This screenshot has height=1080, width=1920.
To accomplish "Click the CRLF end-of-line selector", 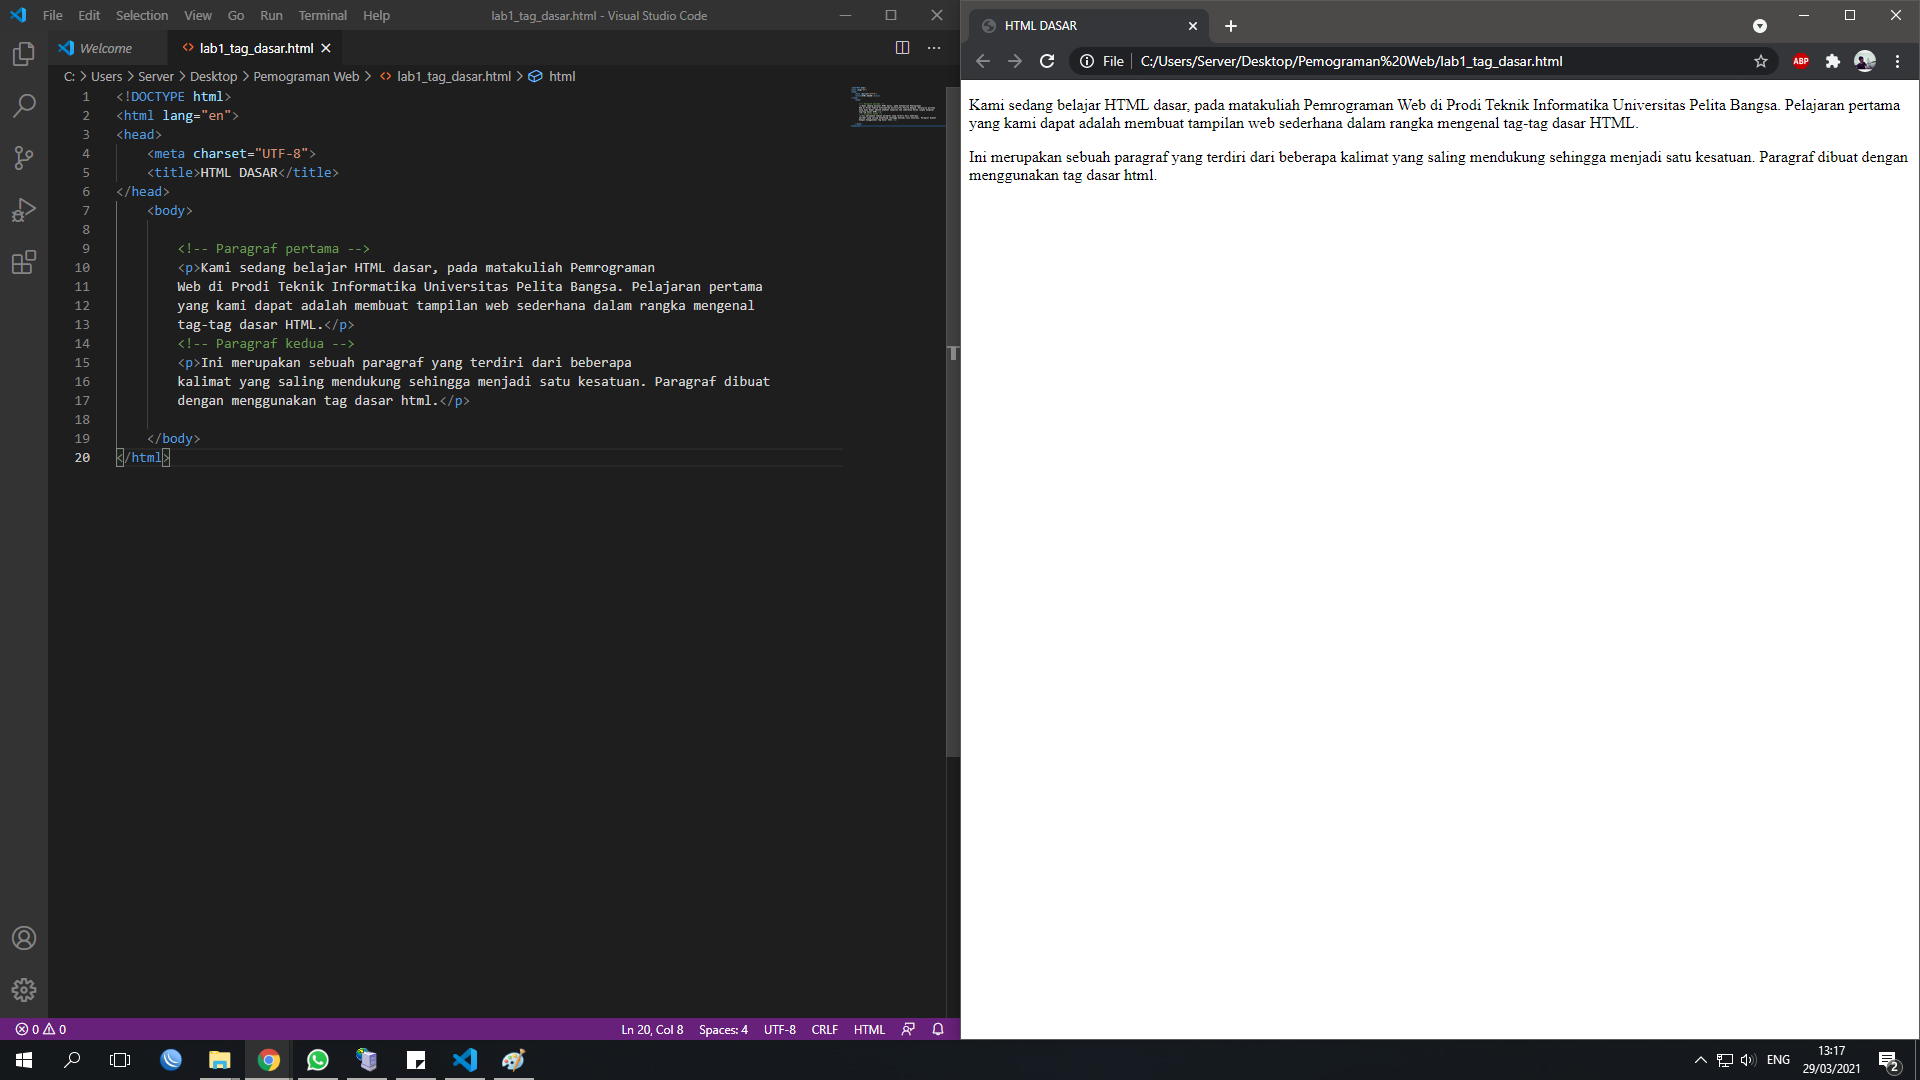I will (x=824, y=1029).
